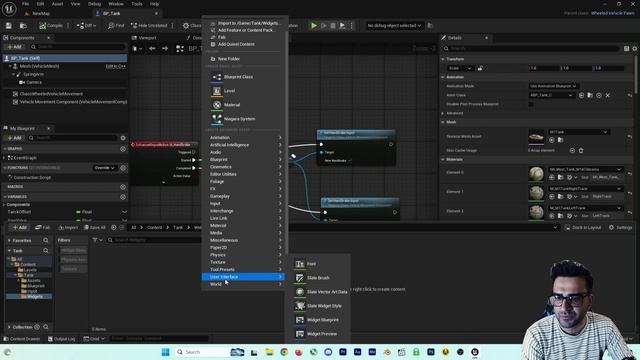Viewport: 640px width, 360px height.
Task: Click Import in Content Browser
Action: tap(68, 228)
